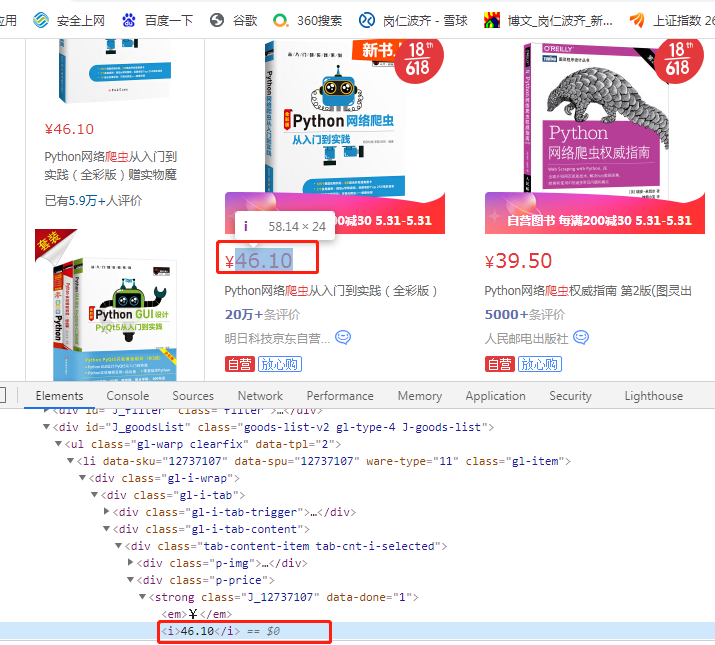The width and height of the screenshot is (715, 645).
Task: Collapse the strong J_12737107 node
Action: coord(142,597)
